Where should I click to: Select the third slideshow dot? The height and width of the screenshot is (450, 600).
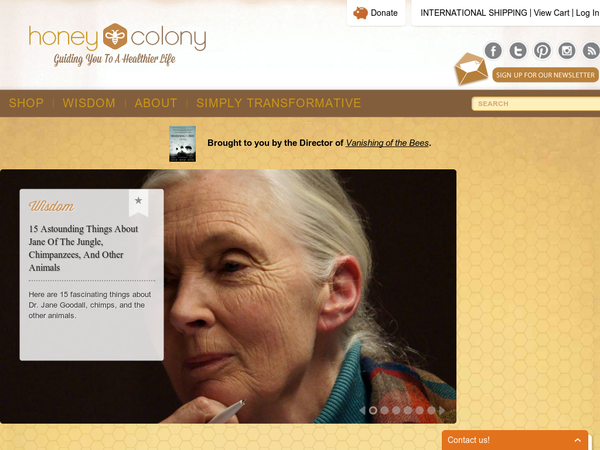396,410
